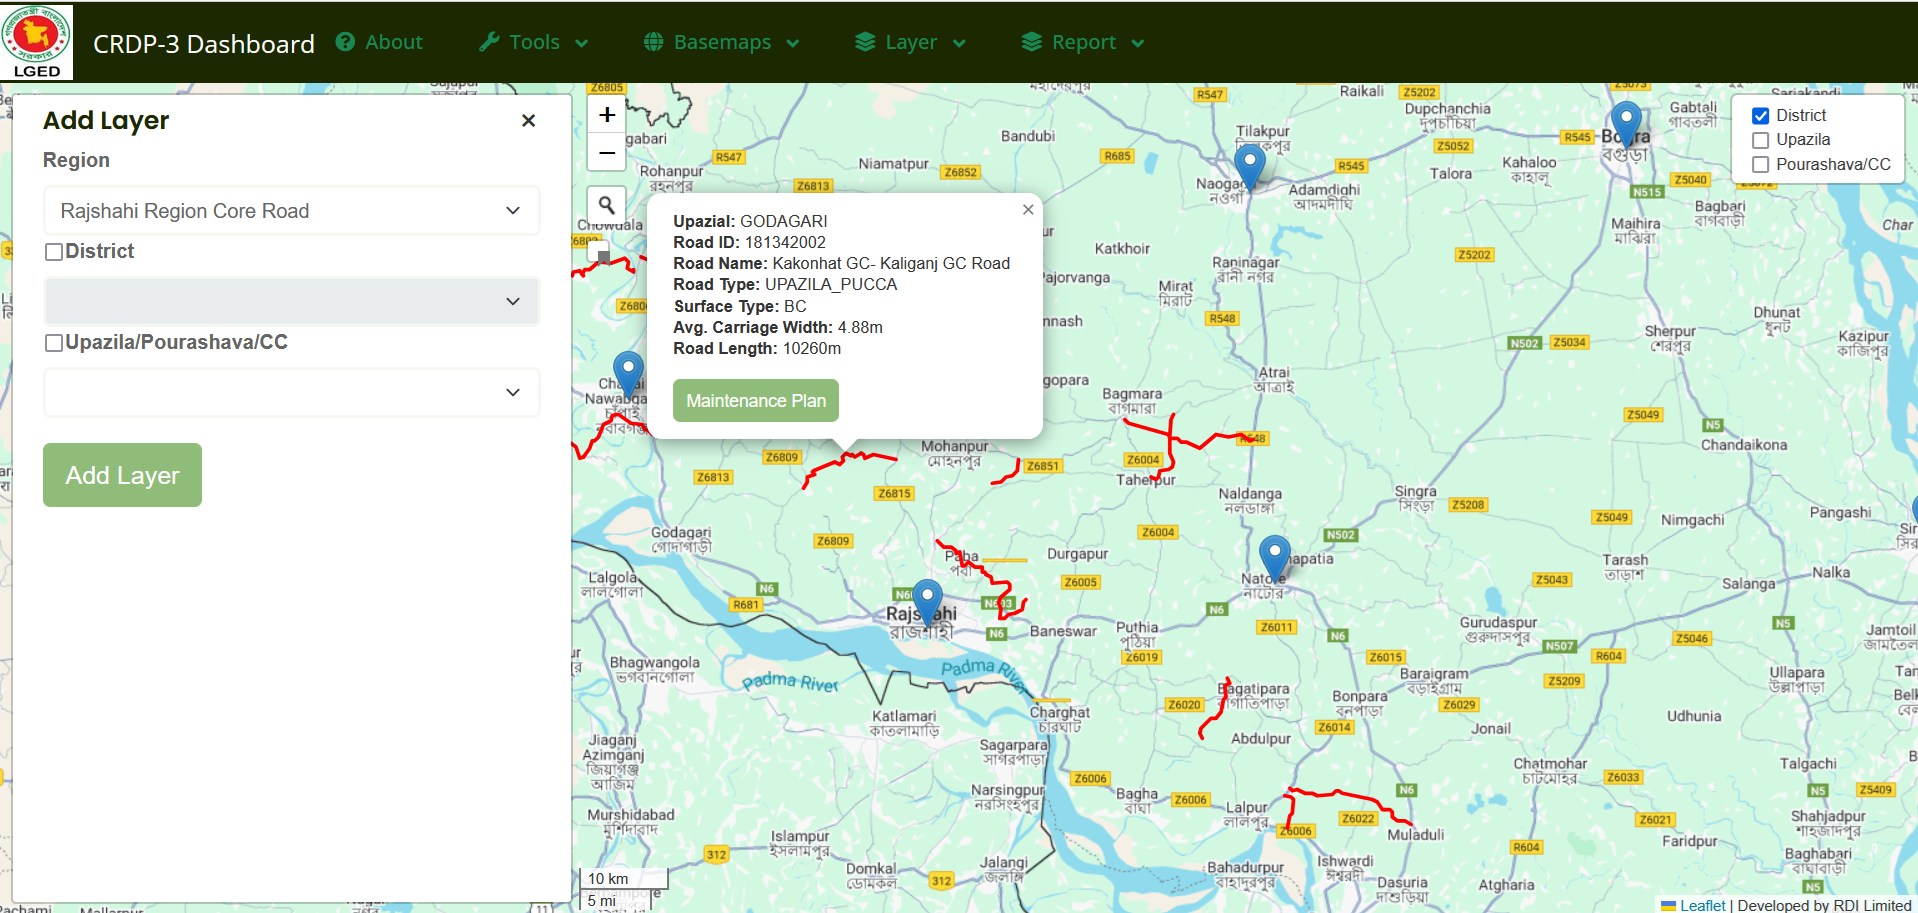Viewport: 1918px width, 913px height.
Task: Click the map zoom out minus button
Action: click(606, 153)
